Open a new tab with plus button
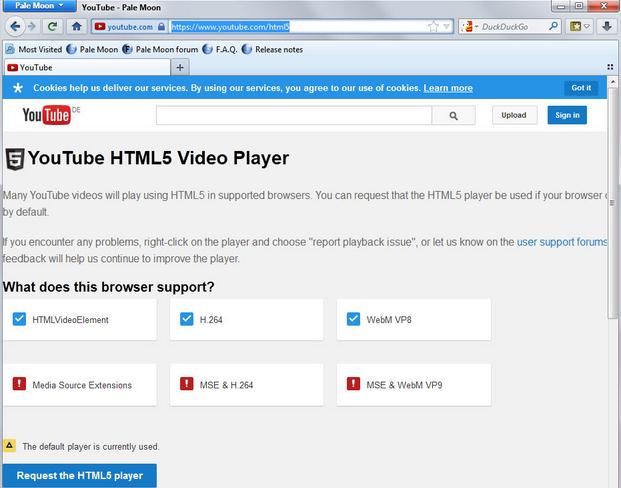 coord(180,68)
